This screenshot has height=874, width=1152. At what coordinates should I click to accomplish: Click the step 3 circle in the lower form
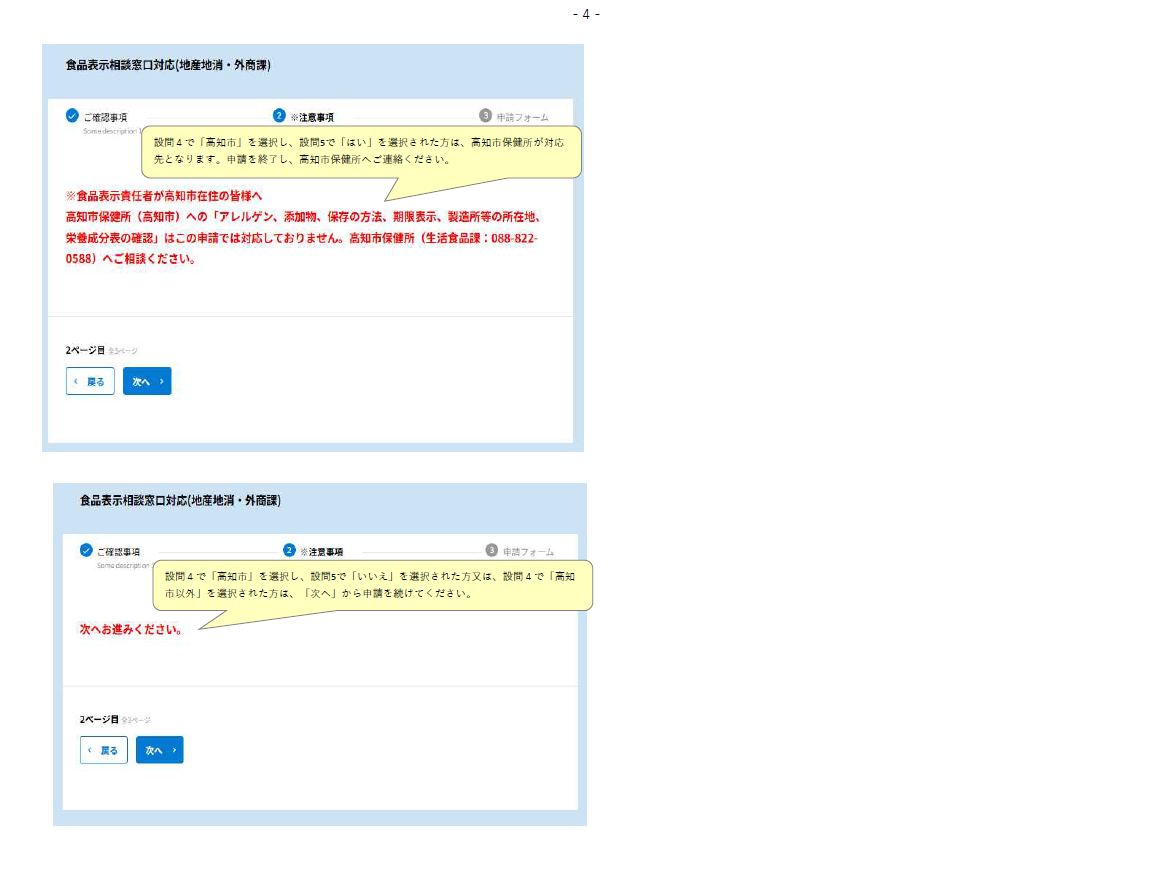click(x=492, y=551)
